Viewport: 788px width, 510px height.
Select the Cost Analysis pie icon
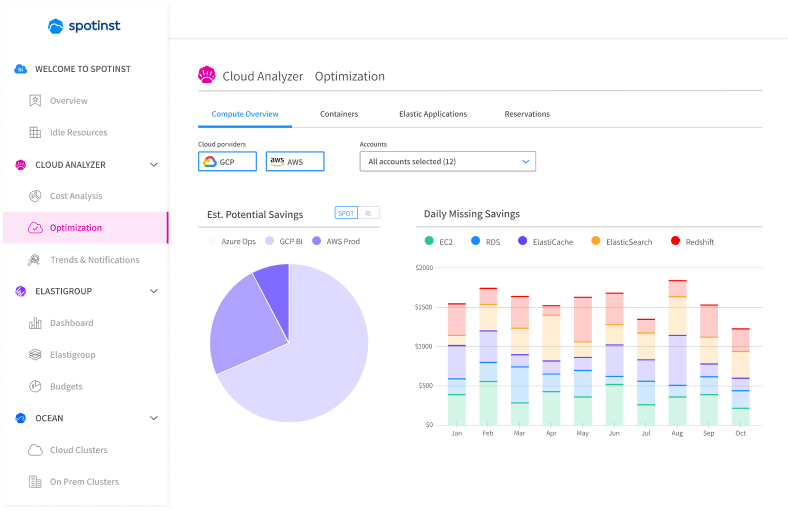[x=35, y=196]
